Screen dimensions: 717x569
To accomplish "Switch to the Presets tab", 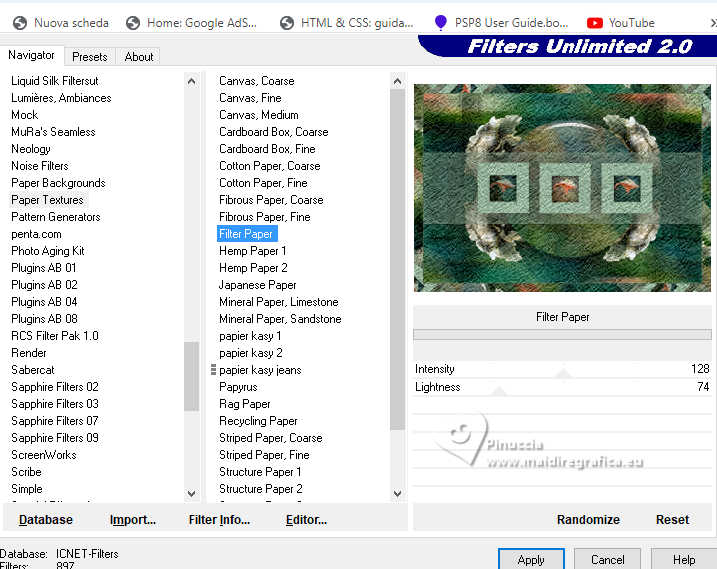I will [x=90, y=57].
